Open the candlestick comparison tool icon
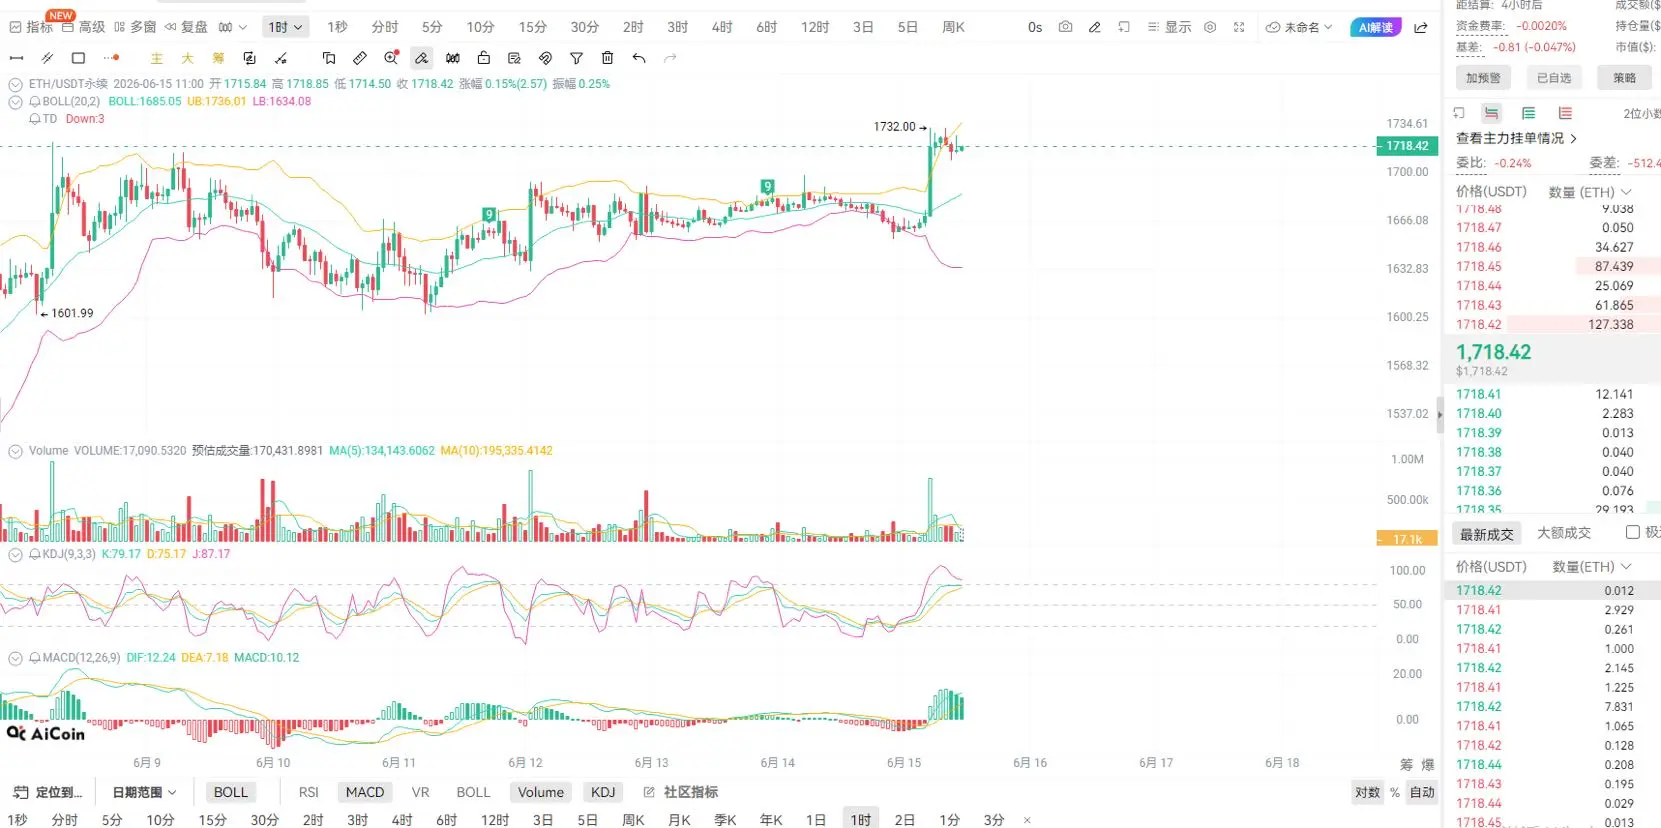 click(453, 58)
